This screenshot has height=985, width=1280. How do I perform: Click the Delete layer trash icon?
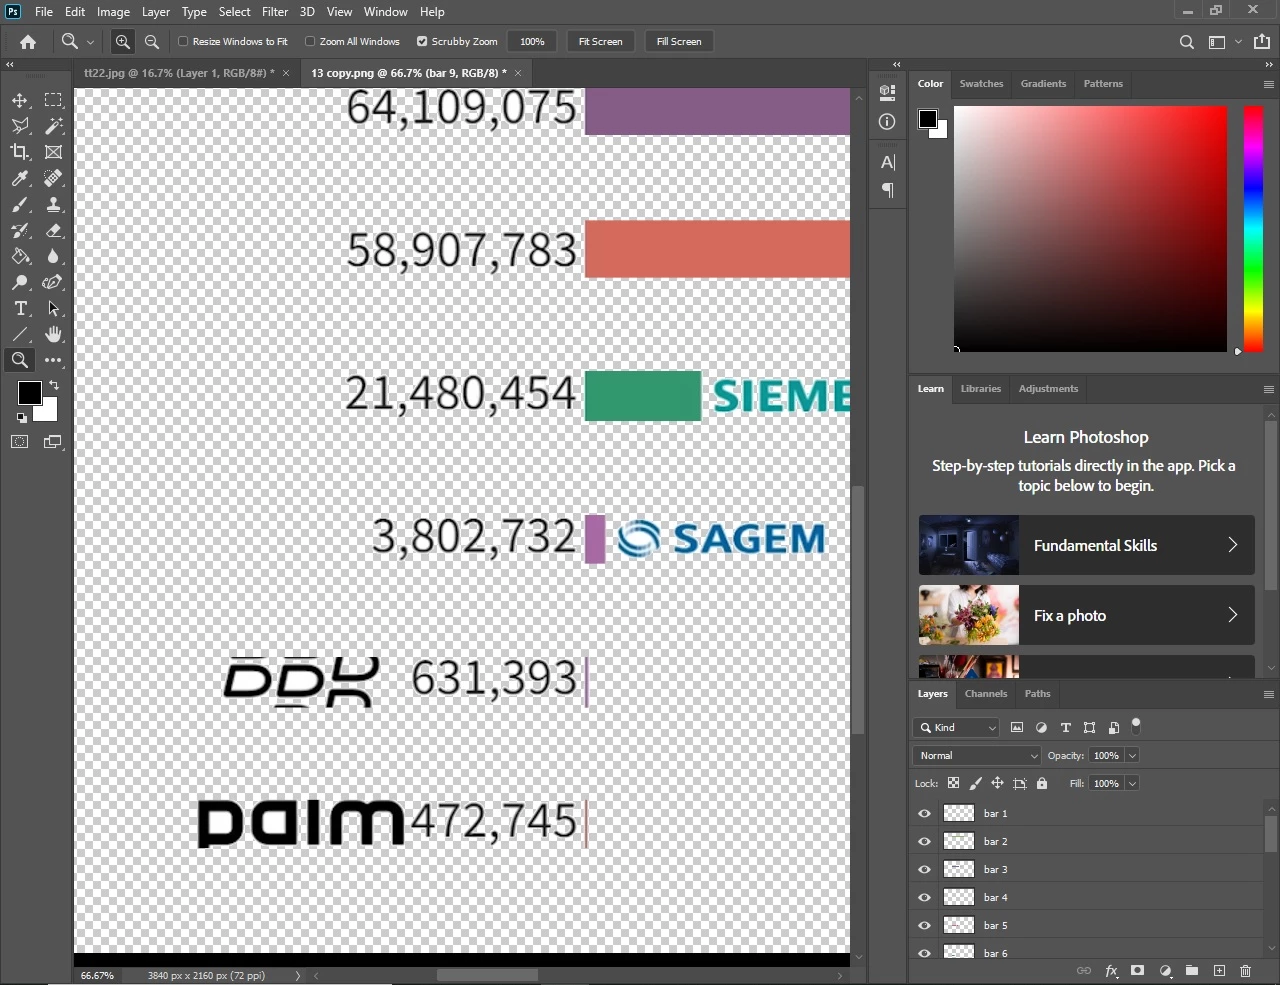click(1245, 971)
